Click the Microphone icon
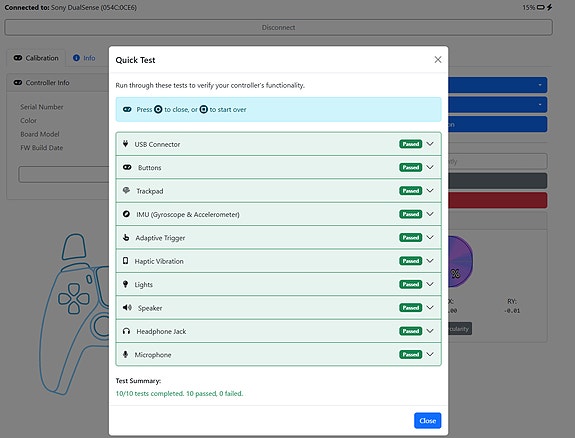This screenshot has height=438, width=575. pos(125,354)
